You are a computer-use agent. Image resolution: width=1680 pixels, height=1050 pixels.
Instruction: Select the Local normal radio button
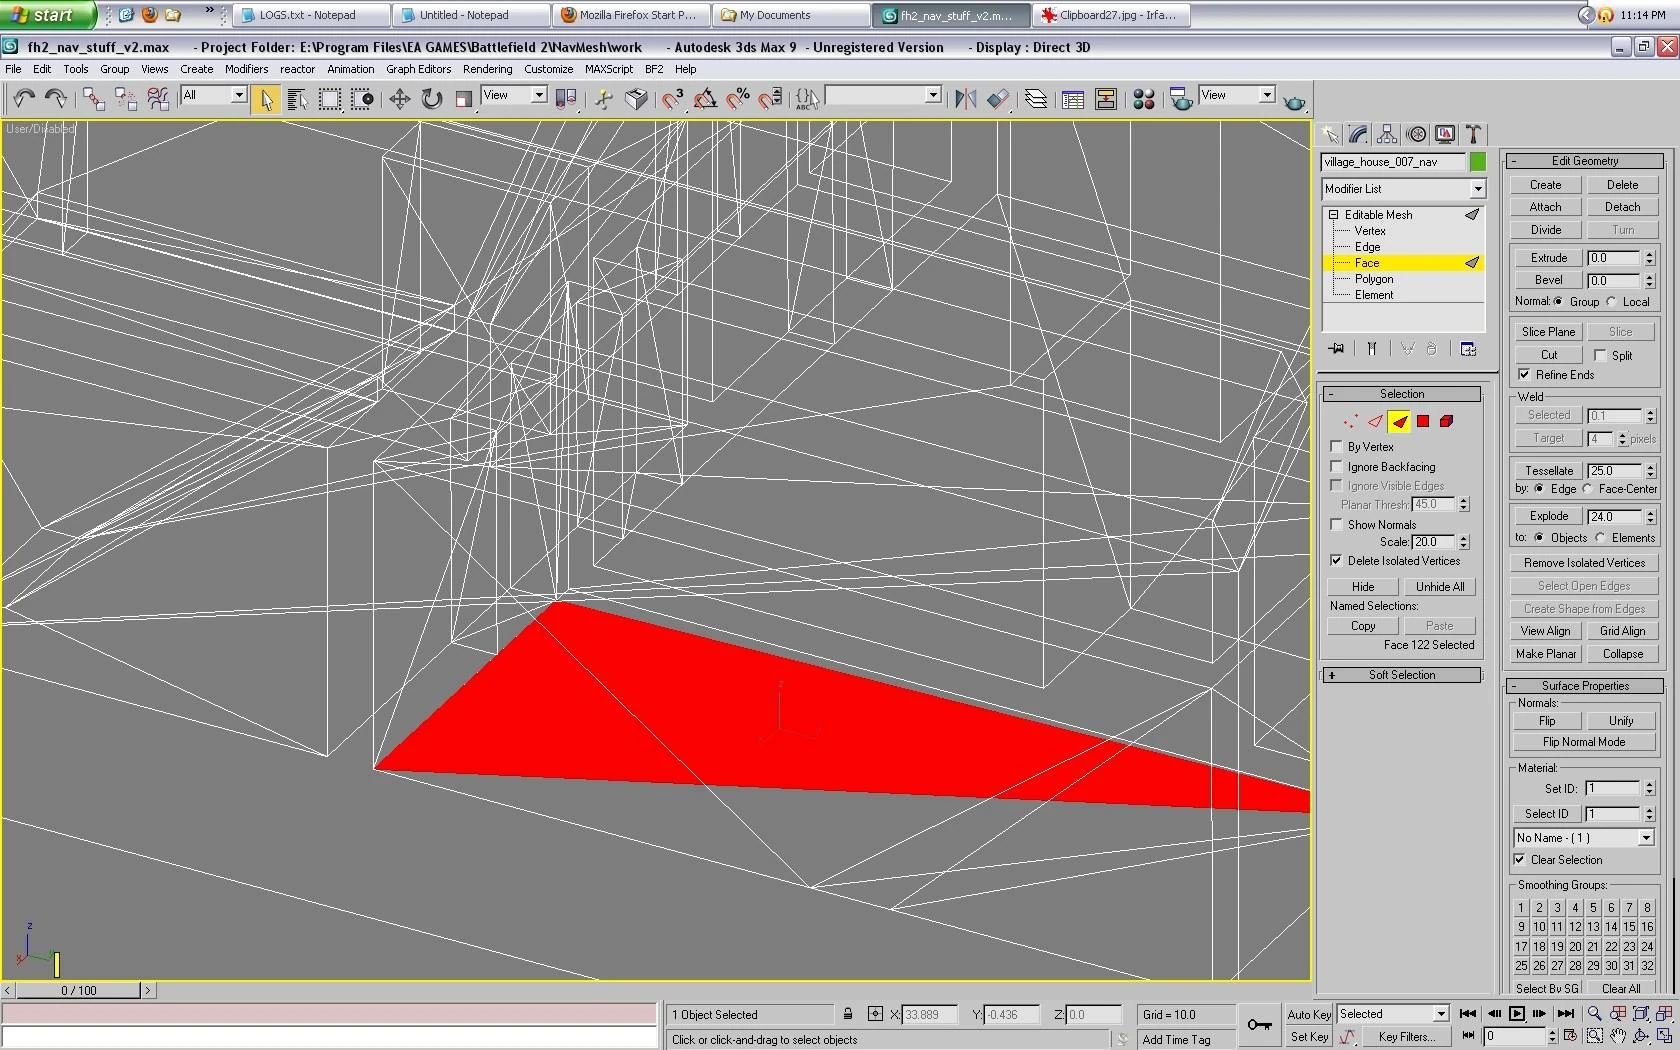pyautogui.click(x=1611, y=302)
